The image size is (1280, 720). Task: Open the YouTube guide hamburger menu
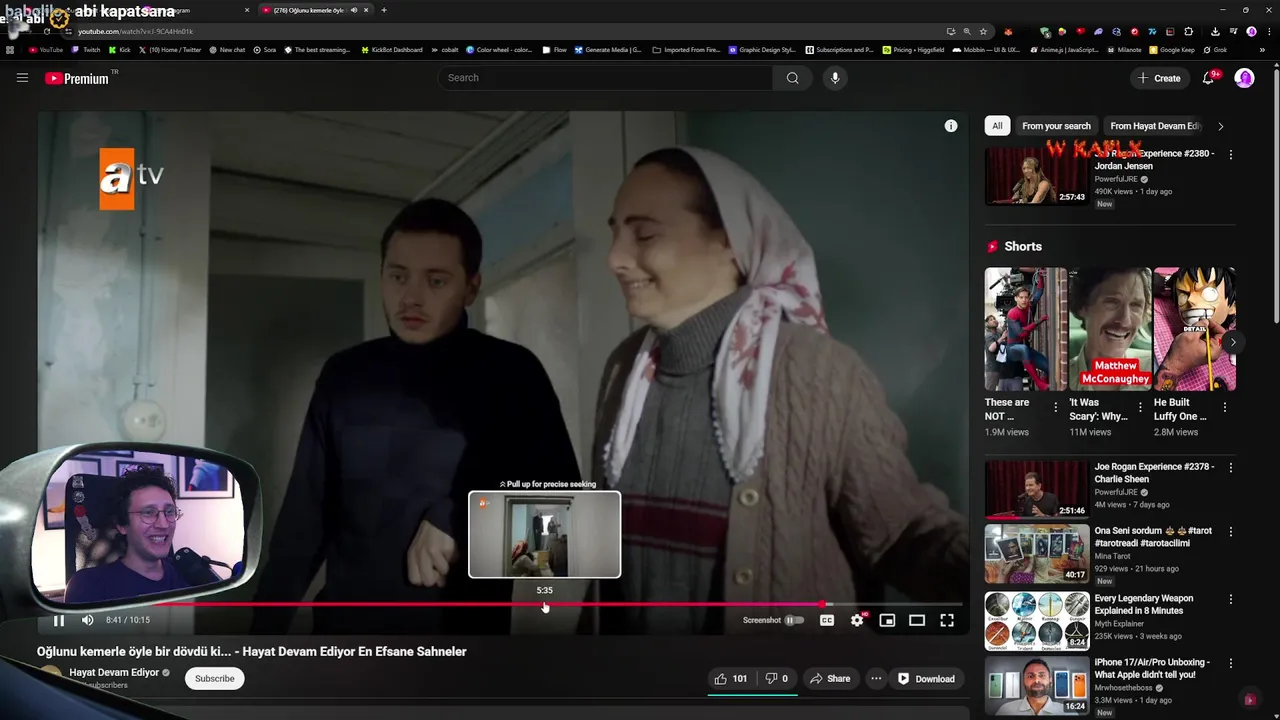point(22,78)
